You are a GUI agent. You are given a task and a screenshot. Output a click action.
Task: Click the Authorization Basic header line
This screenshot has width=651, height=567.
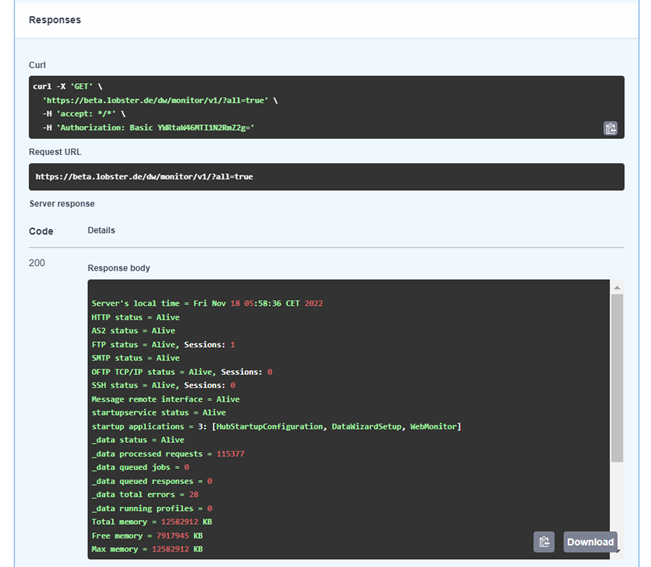[x=148, y=127]
